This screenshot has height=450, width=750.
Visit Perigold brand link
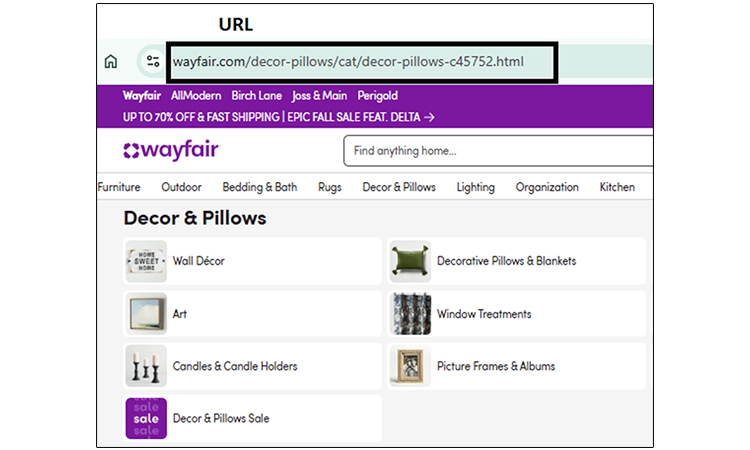click(x=377, y=96)
